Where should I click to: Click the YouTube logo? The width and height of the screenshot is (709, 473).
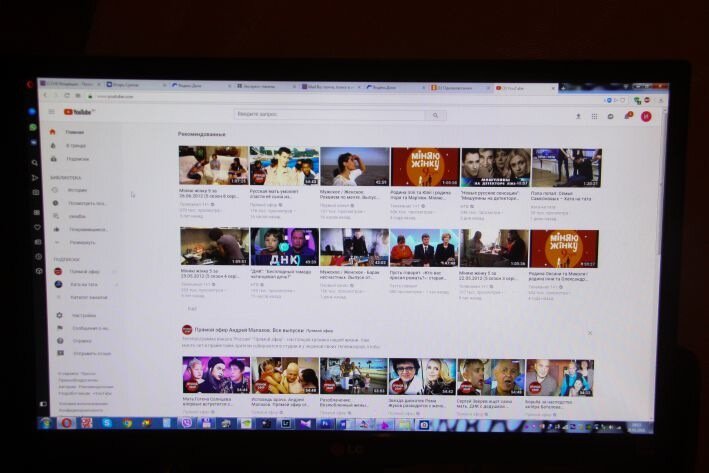click(78, 113)
